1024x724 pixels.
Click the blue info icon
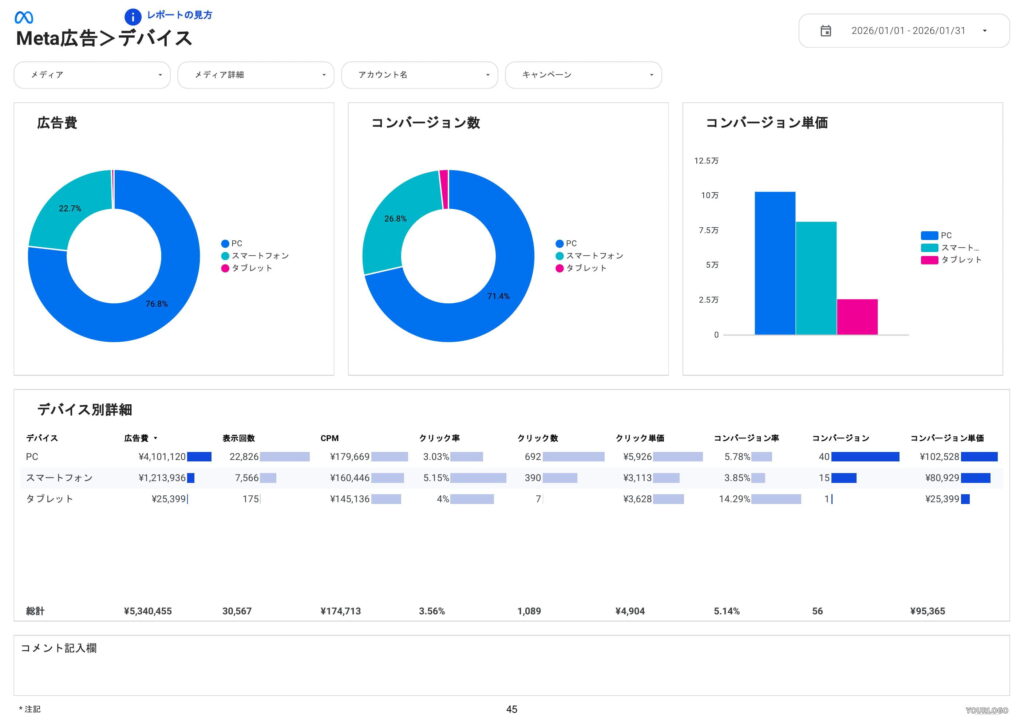click(133, 17)
